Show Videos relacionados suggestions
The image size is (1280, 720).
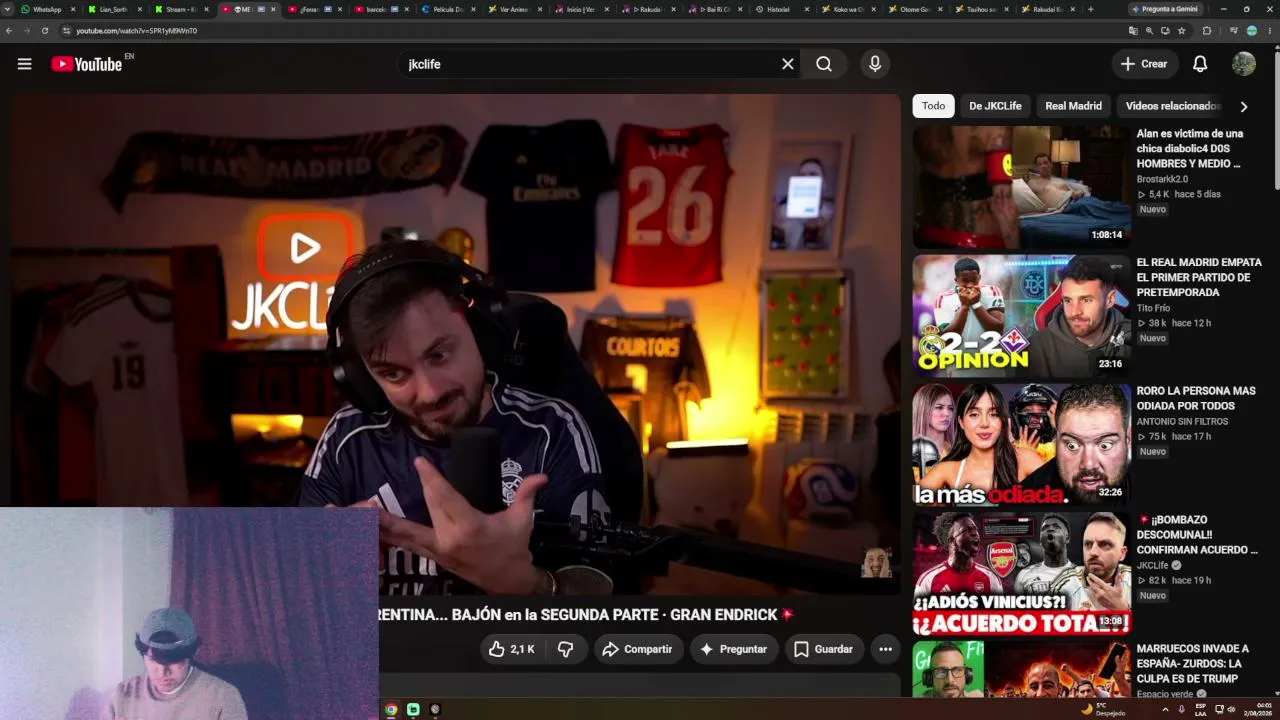coord(1172,106)
